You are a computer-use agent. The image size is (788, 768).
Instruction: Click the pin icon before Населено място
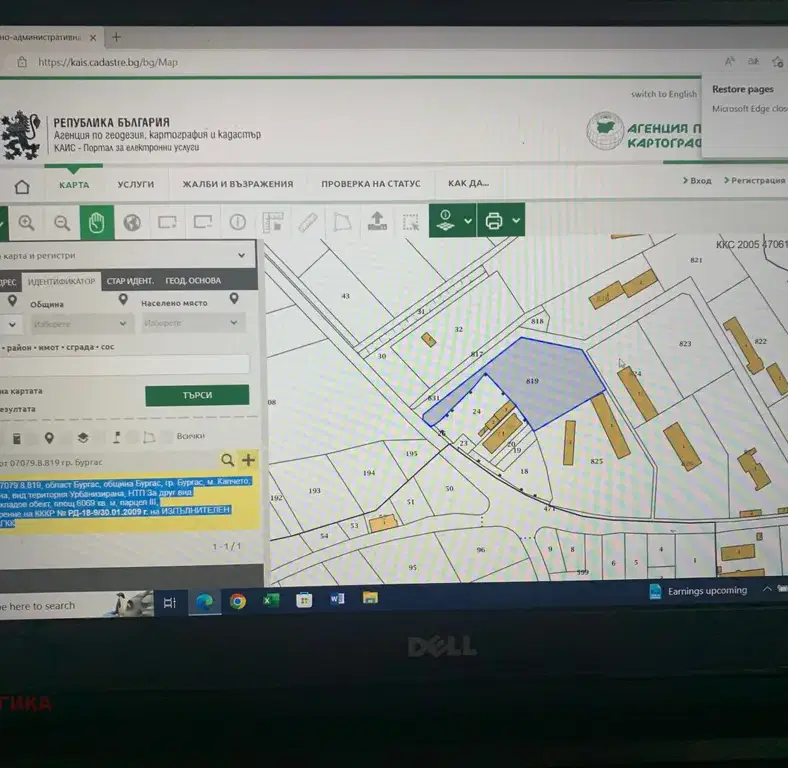(123, 300)
